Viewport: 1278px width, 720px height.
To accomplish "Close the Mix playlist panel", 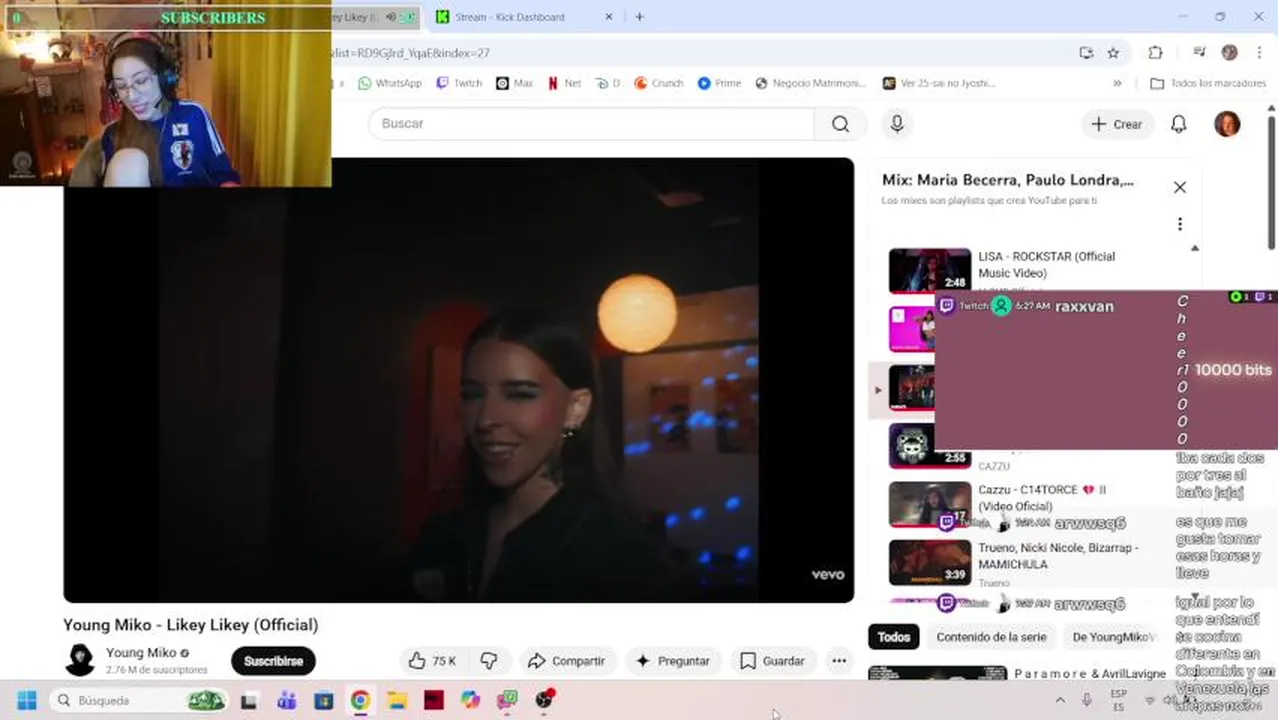I will 1180,187.
